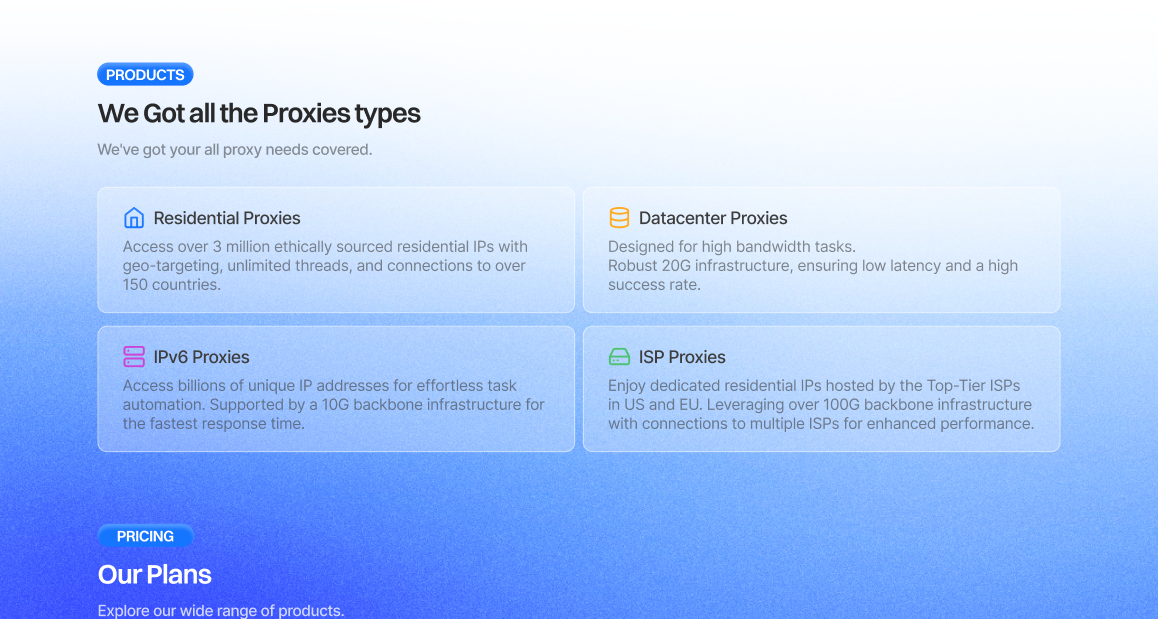The image size is (1158, 619).
Task: Select the ISP Proxies card description
Action: tap(820, 405)
